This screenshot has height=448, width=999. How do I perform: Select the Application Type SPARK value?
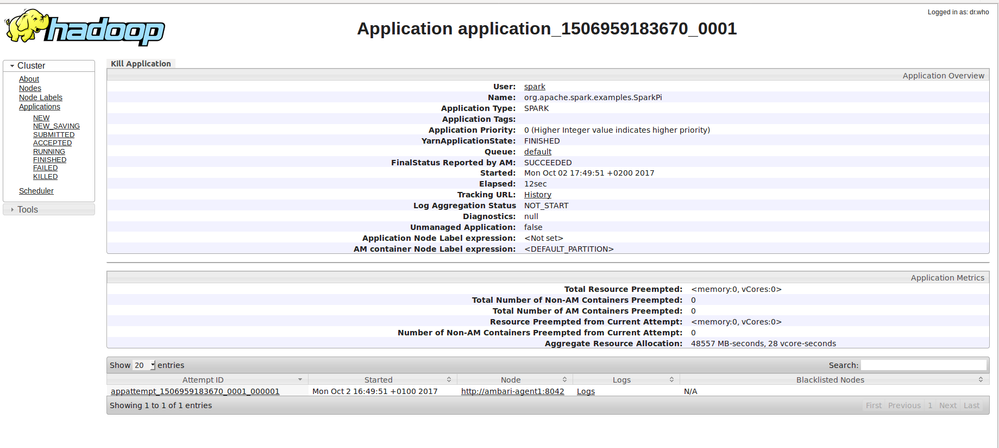click(x=537, y=108)
